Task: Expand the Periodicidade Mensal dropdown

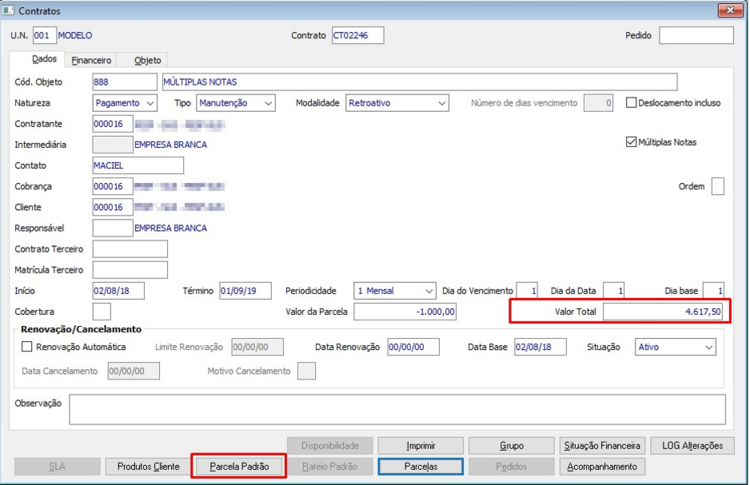Action: pos(395,291)
